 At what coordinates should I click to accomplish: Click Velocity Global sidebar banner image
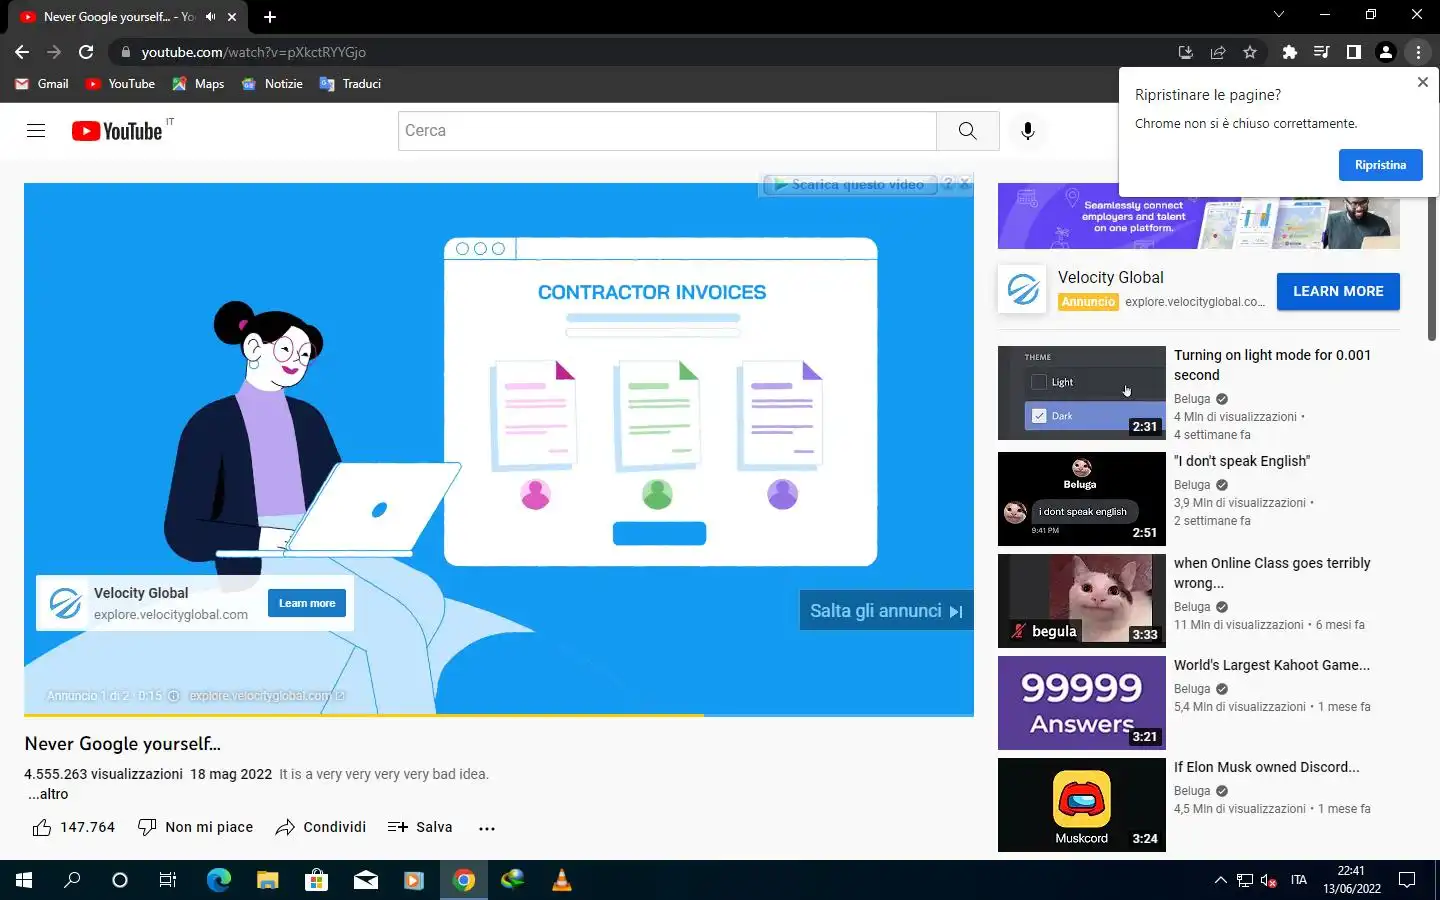1198,216
